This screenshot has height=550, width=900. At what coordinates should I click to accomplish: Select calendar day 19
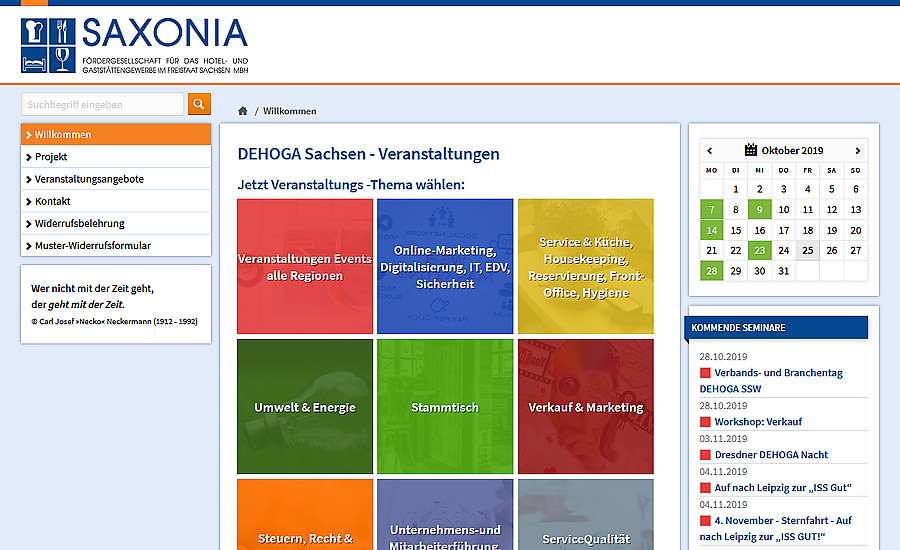(832, 230)
